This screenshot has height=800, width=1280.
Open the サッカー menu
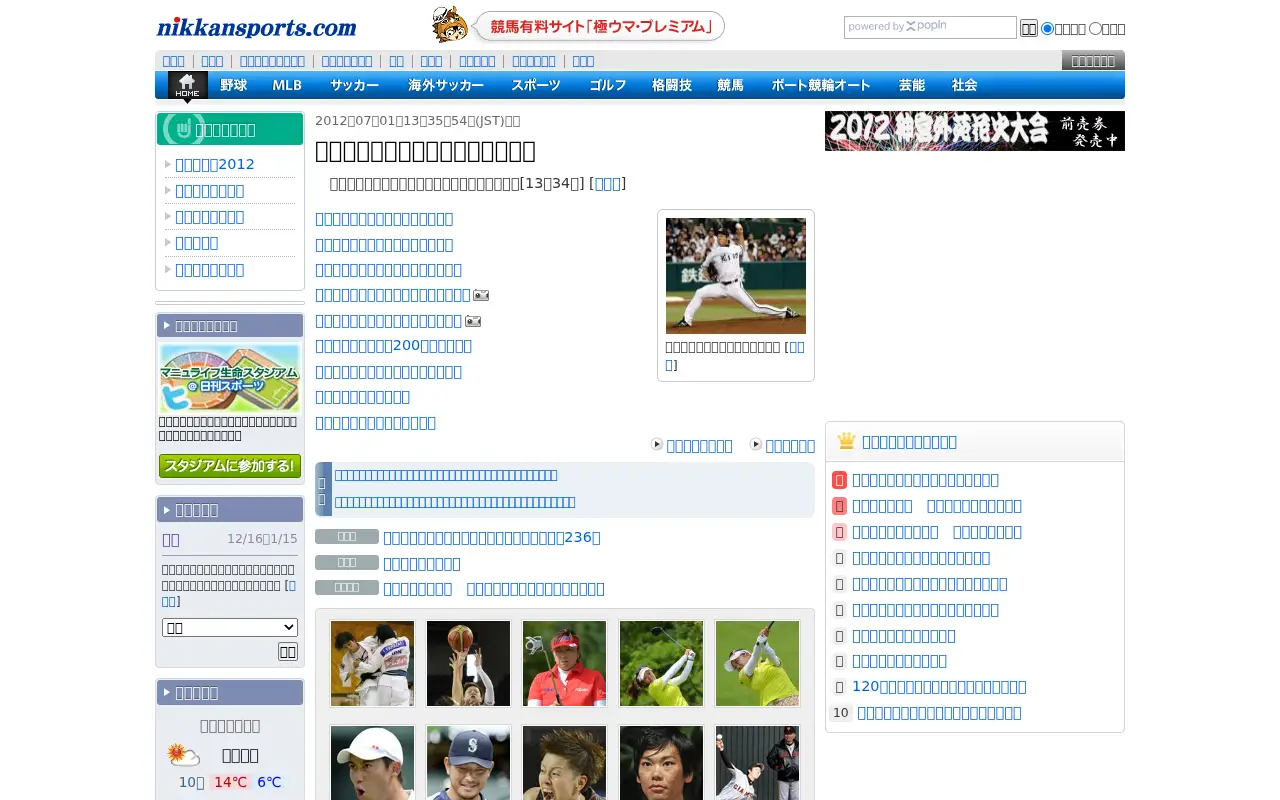(355, 85)
